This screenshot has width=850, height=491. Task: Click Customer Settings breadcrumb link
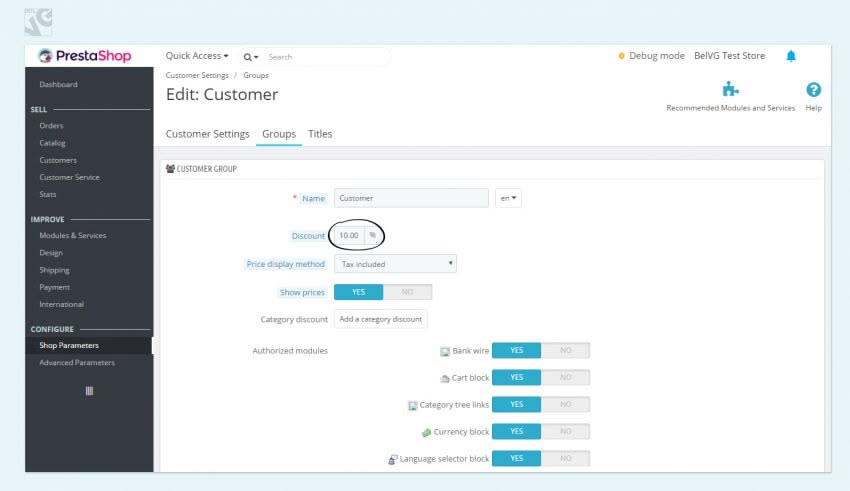point(197,75)
